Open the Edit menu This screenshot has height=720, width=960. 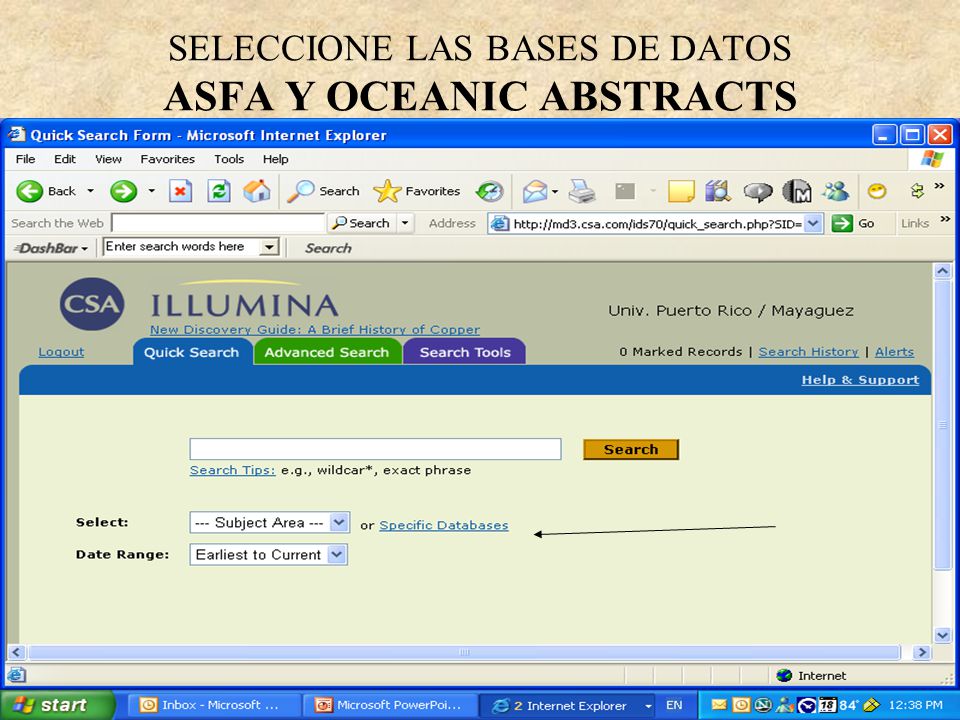[65, 159]
